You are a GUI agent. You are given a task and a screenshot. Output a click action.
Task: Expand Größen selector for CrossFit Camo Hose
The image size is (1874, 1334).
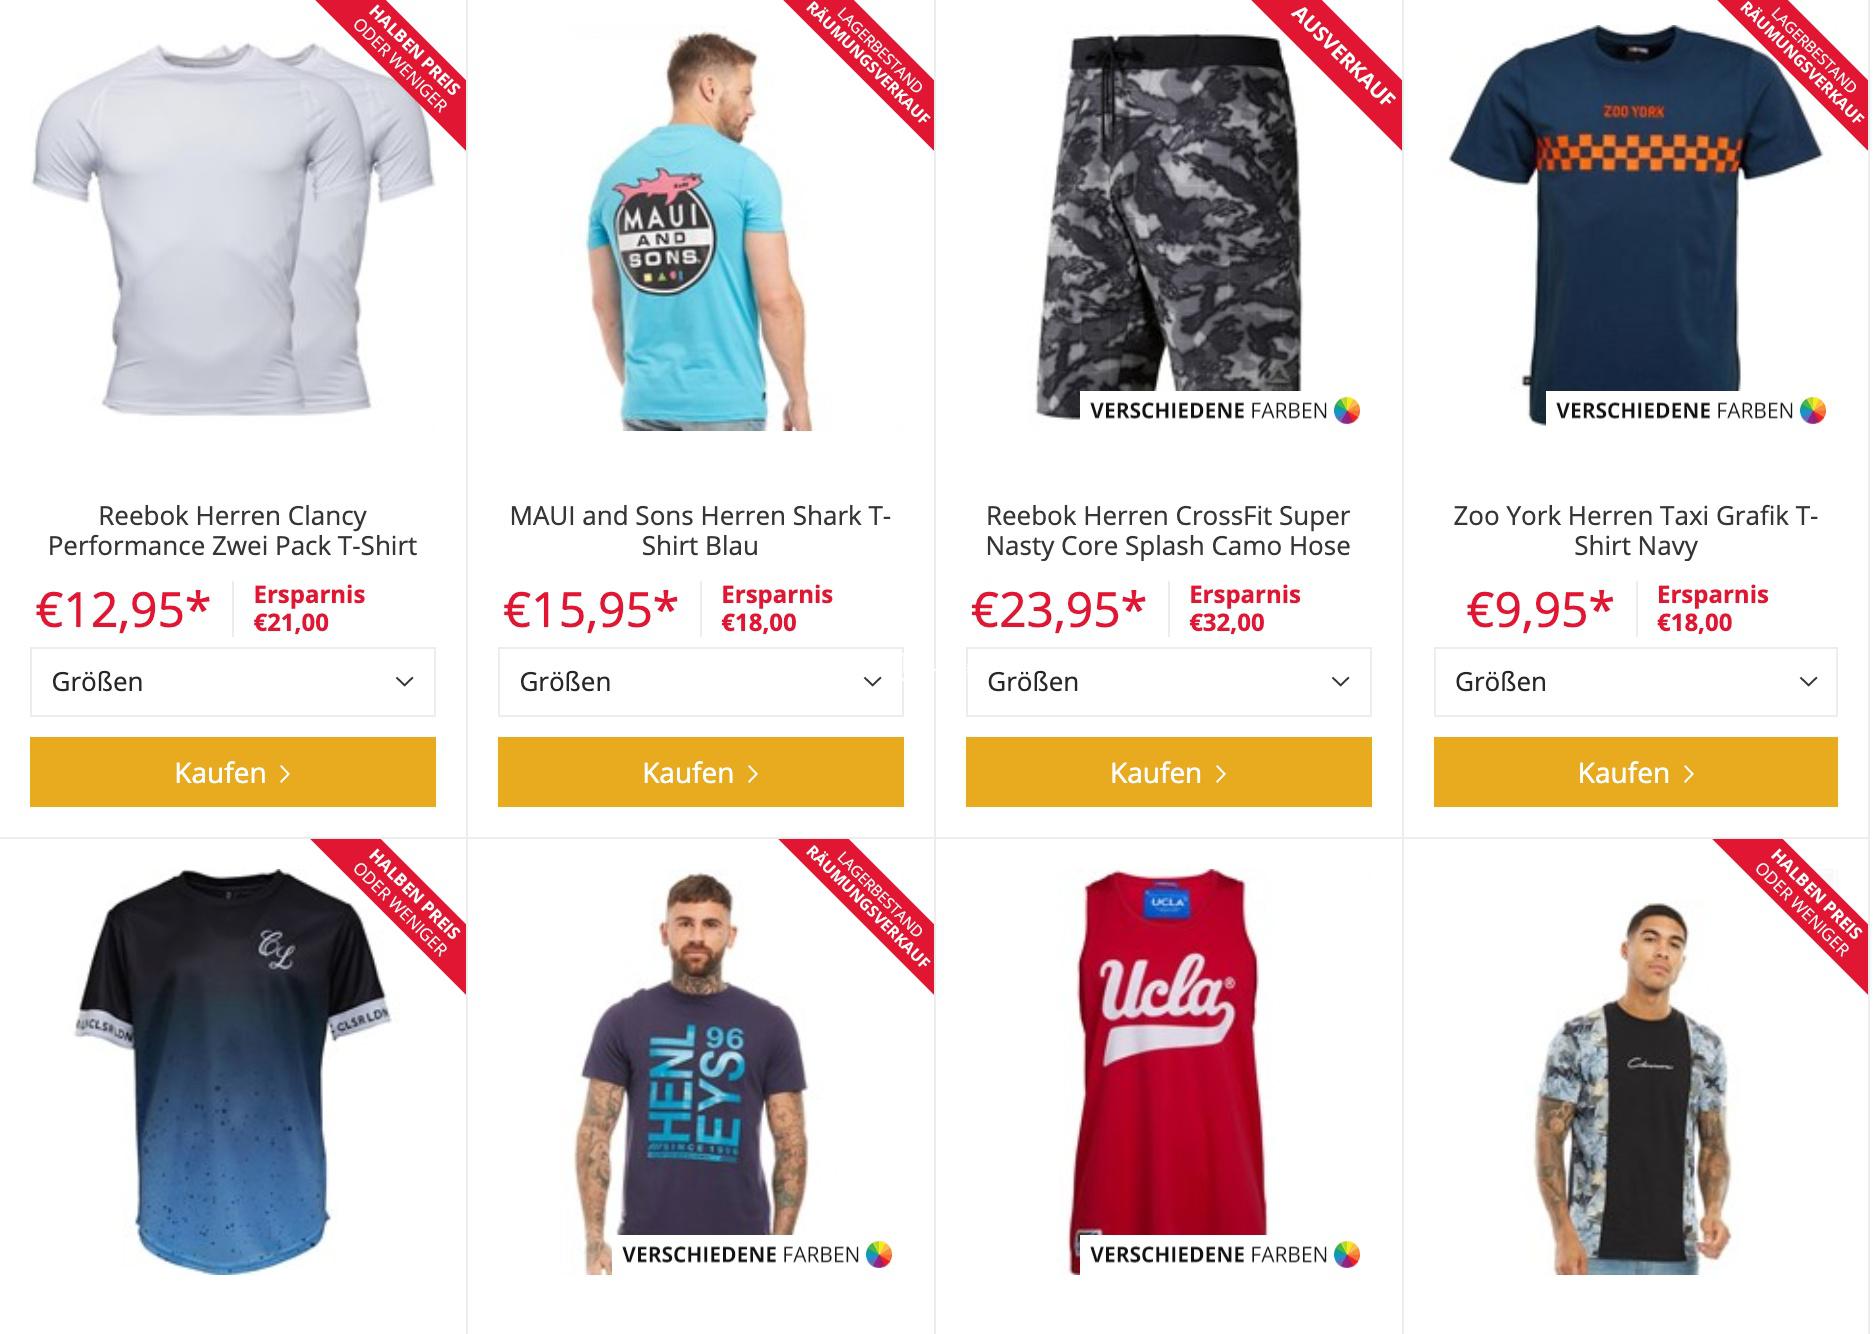[1169, 682]
